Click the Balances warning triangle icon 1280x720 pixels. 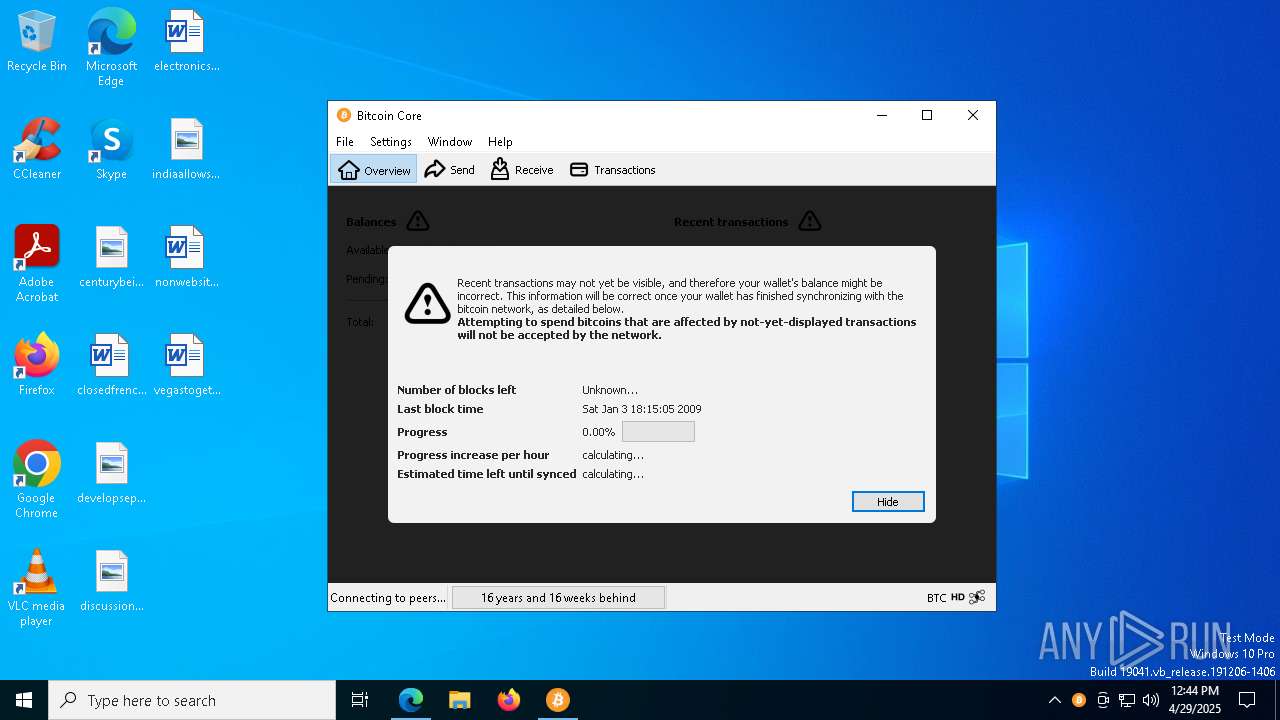click(x=418, y=221)
